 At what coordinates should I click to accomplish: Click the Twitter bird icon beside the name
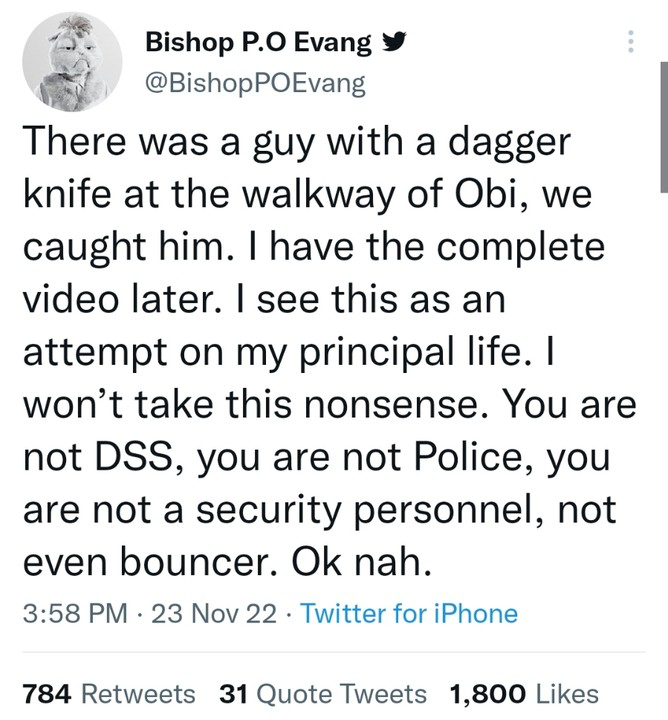[x=392, y=42]
